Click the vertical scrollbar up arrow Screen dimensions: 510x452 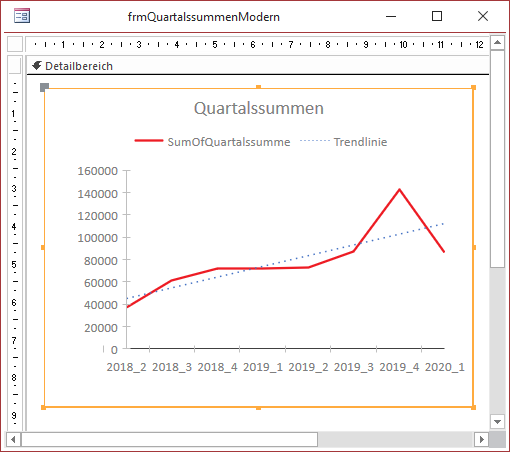(x=497, y=43)
